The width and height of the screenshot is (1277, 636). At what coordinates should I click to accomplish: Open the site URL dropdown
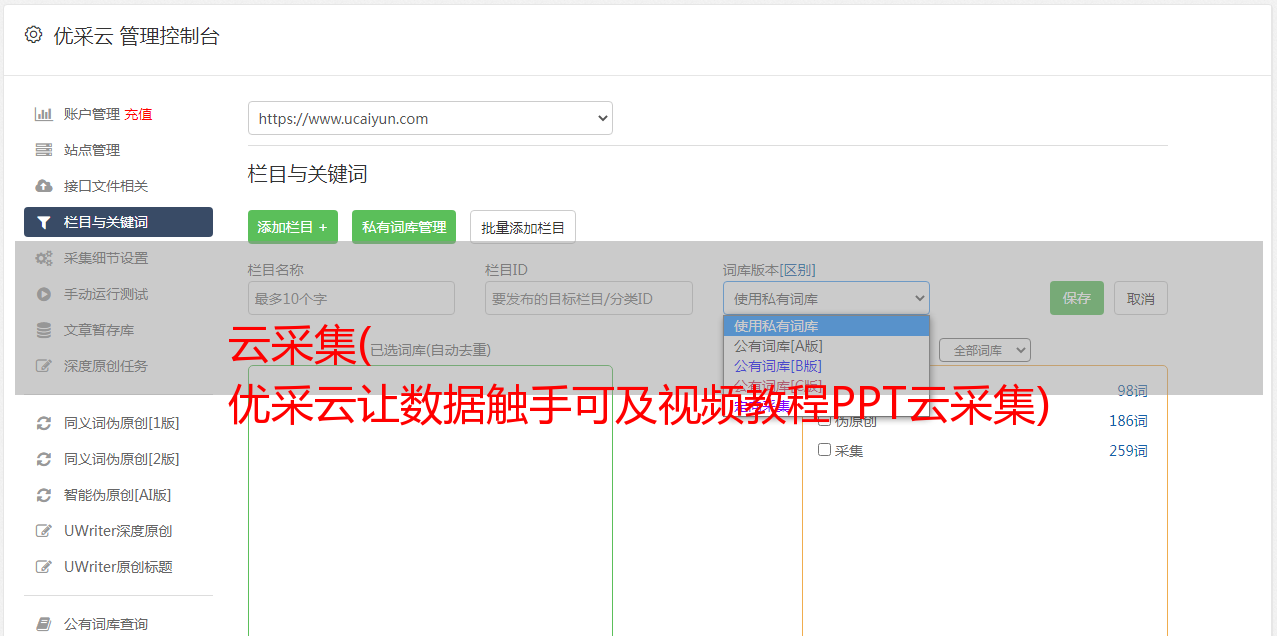click(430, 118)
